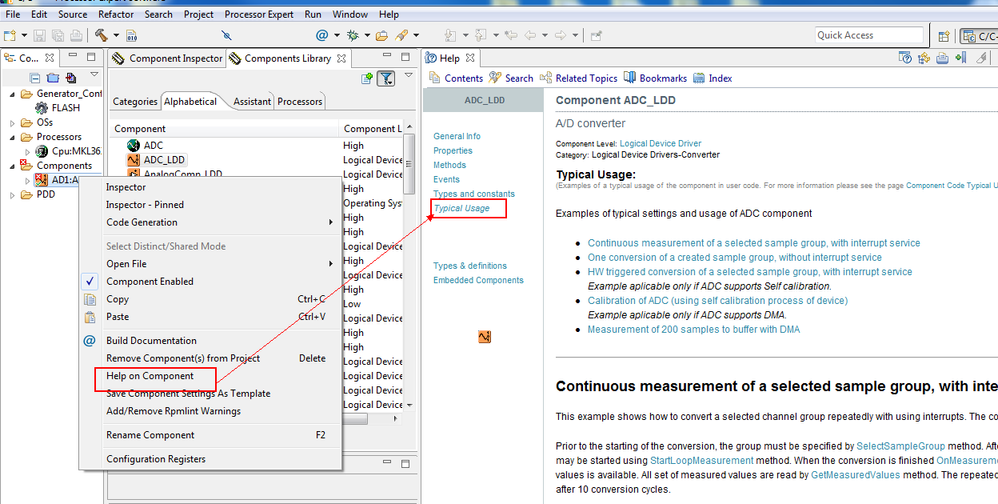This screenshot has height=504, width=998.
Task: Click Collapse All icon in Components view
Action: click(x=35, y=78)
